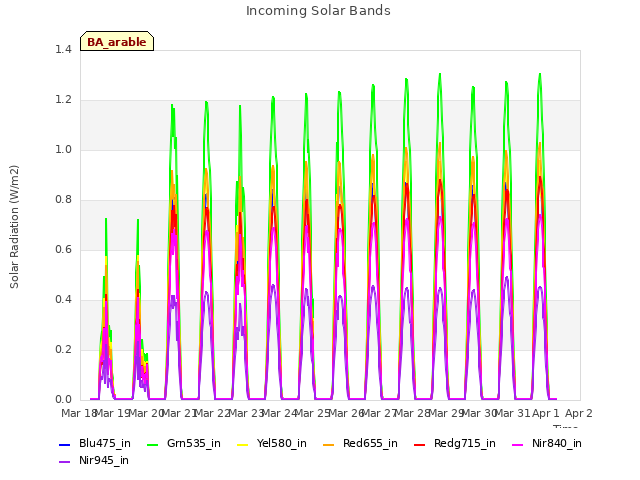Image resolution: width=640 pixels, height=480 pixels.
Task: Click the Red655_in legend color swatch
Action: (329, 444)
